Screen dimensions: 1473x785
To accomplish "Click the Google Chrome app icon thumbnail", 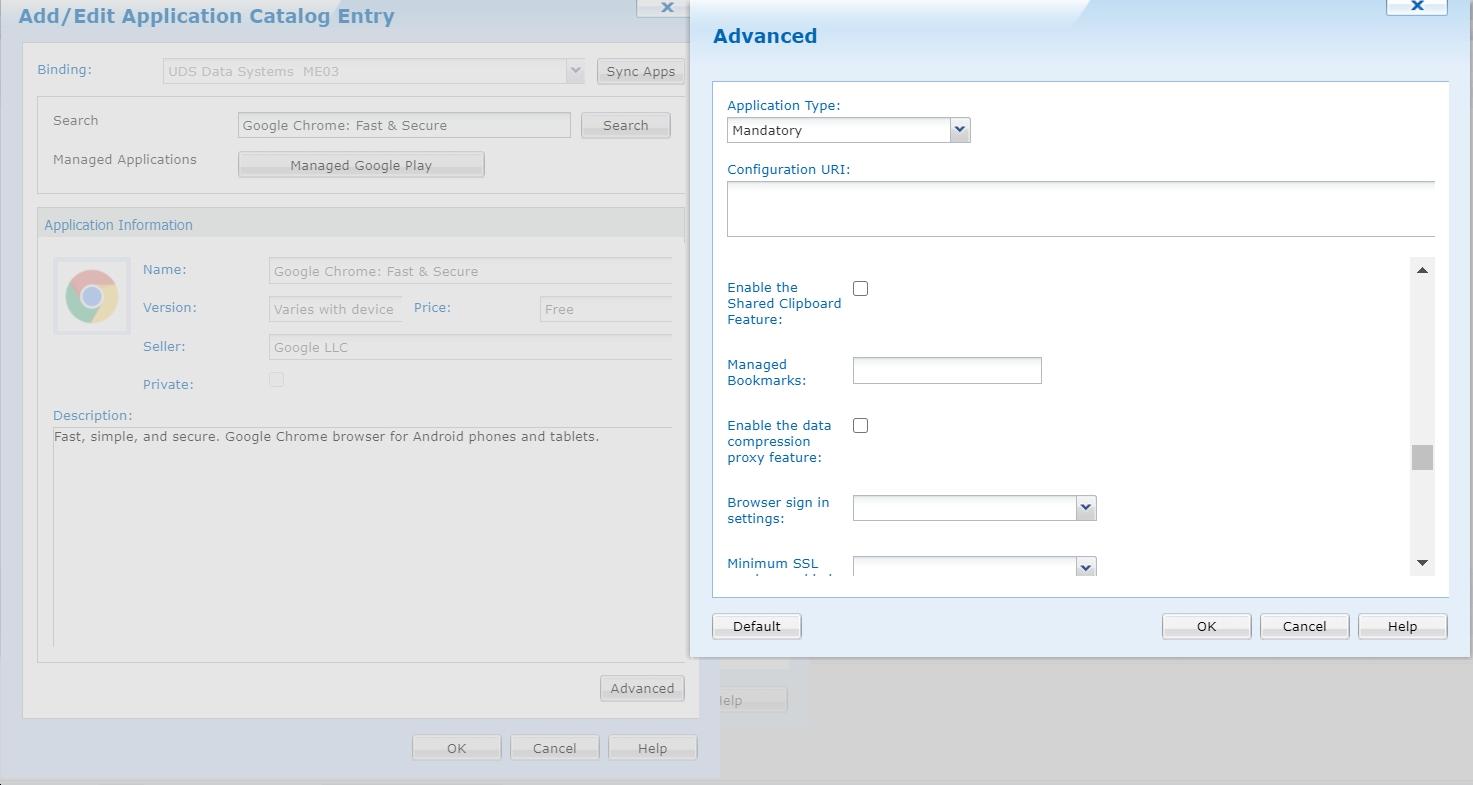I will (92, 296).
